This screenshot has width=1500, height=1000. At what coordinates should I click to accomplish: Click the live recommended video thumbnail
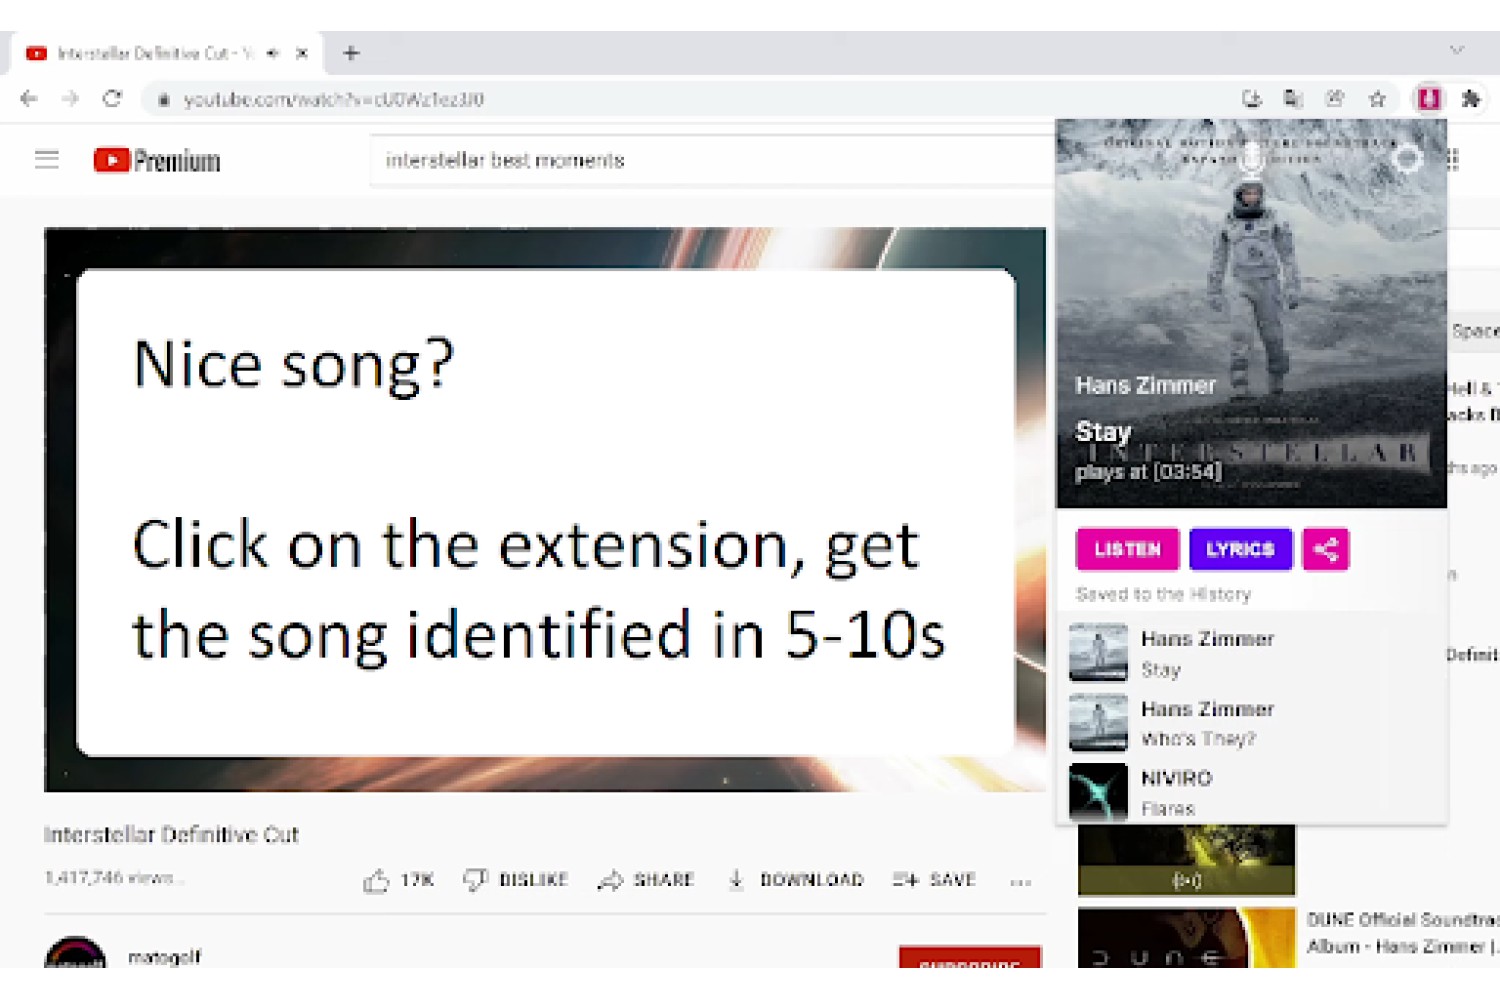[1187, 860]
